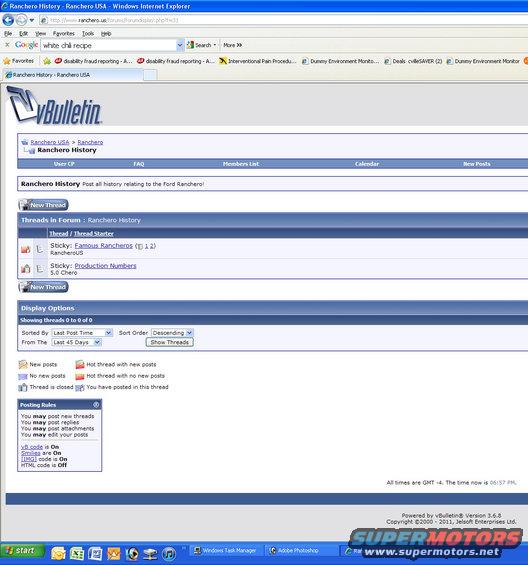The height and width of the screenshot is (565, 528).
Task: Open the Outlook folder icon in quick launch
Action: [58, 553]
